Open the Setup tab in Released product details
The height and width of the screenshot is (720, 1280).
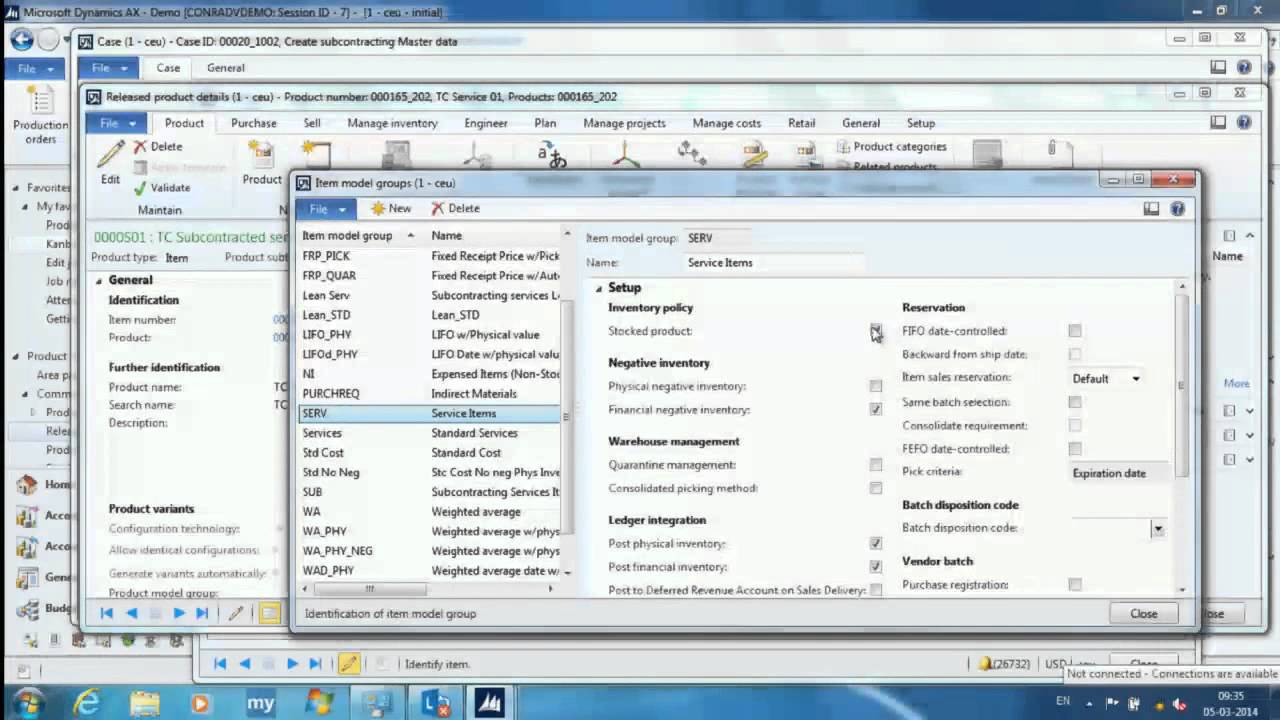pos(921,123)
